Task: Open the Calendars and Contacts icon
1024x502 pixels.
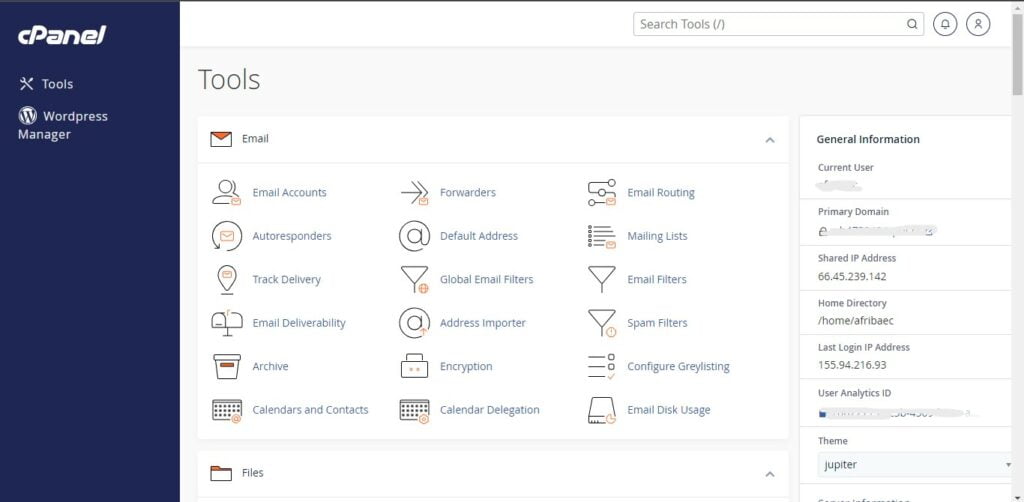Action: click(227, 410)
